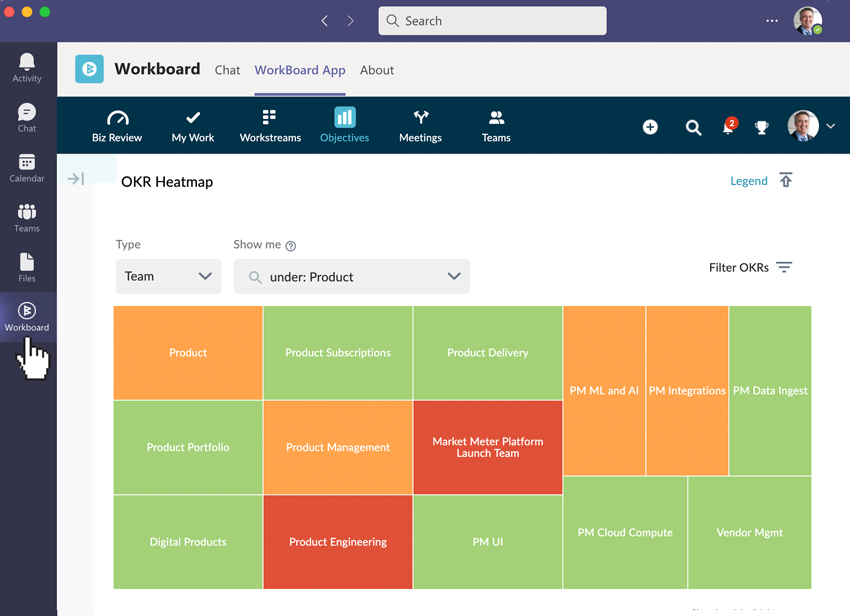
Task: Click the Workboard search magnifier icon
Action: click(693, 127)
